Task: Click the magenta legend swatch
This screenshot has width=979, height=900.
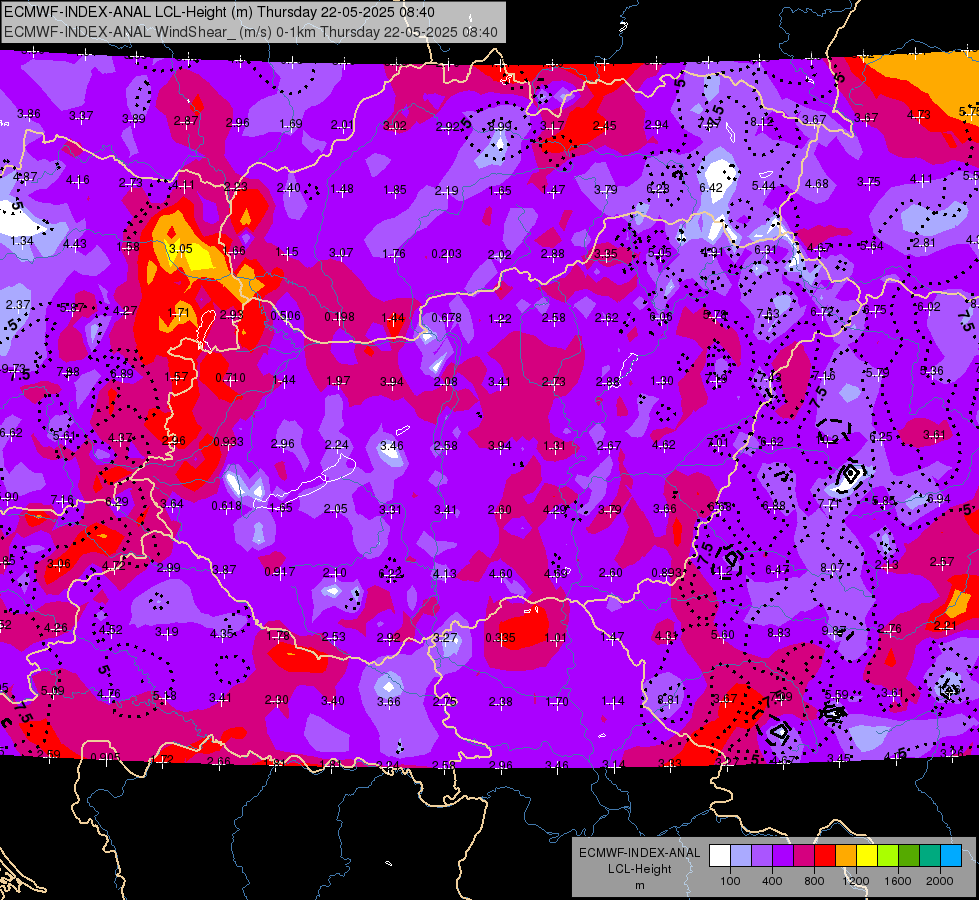Action: (x=804, y=856)
